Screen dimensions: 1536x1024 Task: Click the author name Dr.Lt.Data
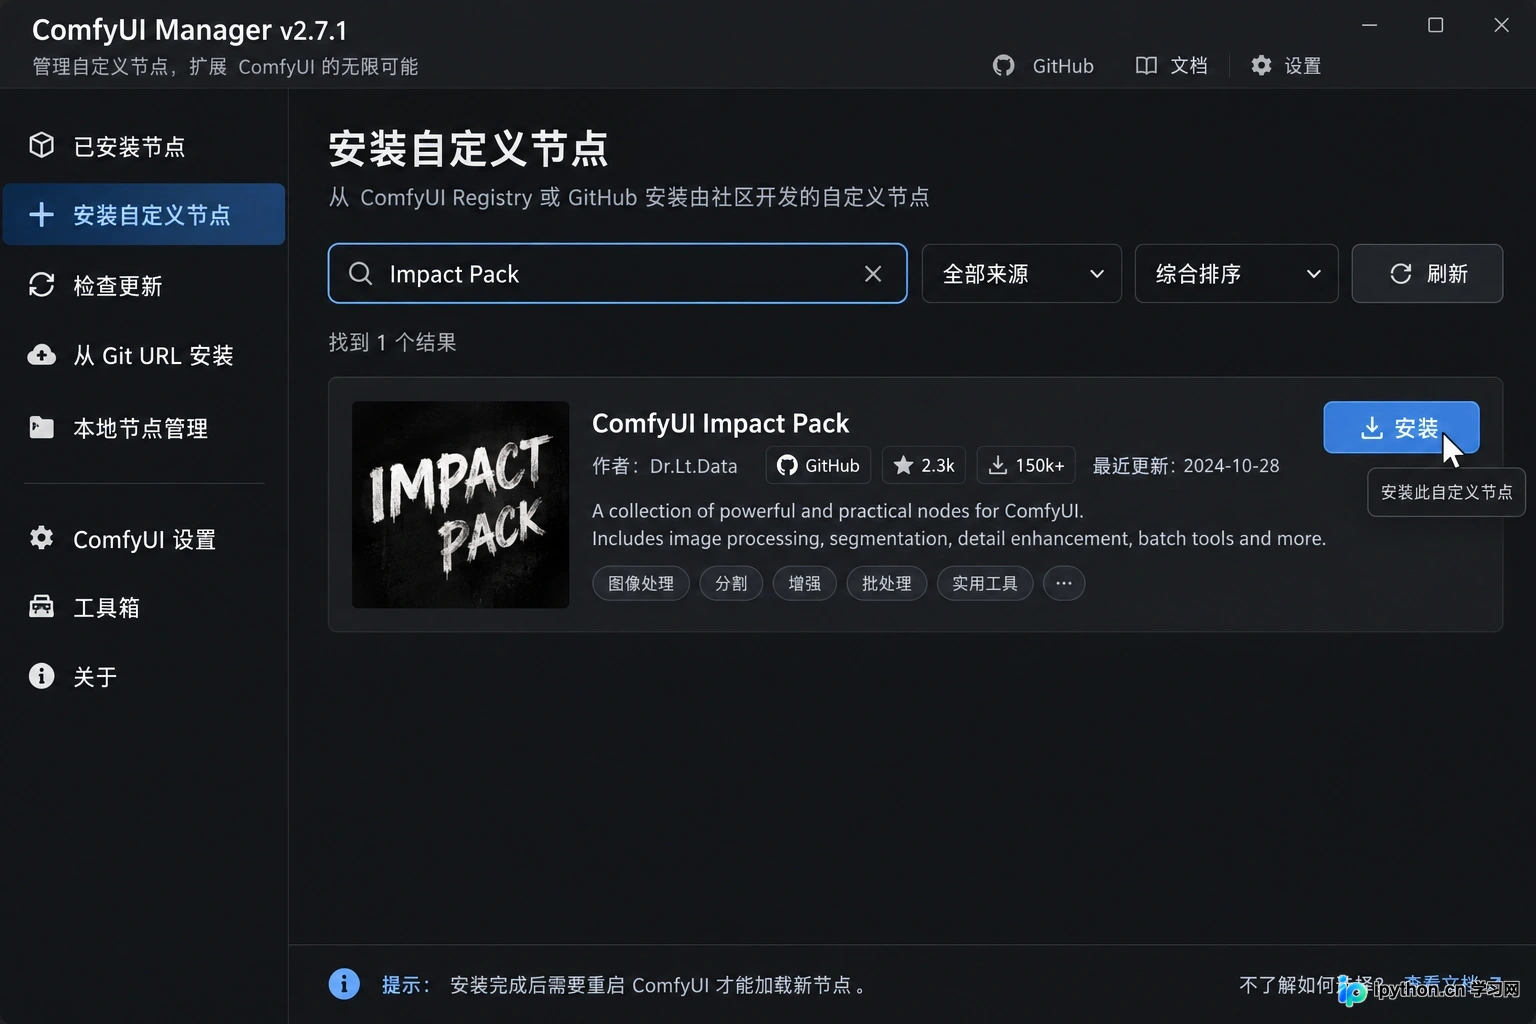pyautogui.click(x=694, y=466)
